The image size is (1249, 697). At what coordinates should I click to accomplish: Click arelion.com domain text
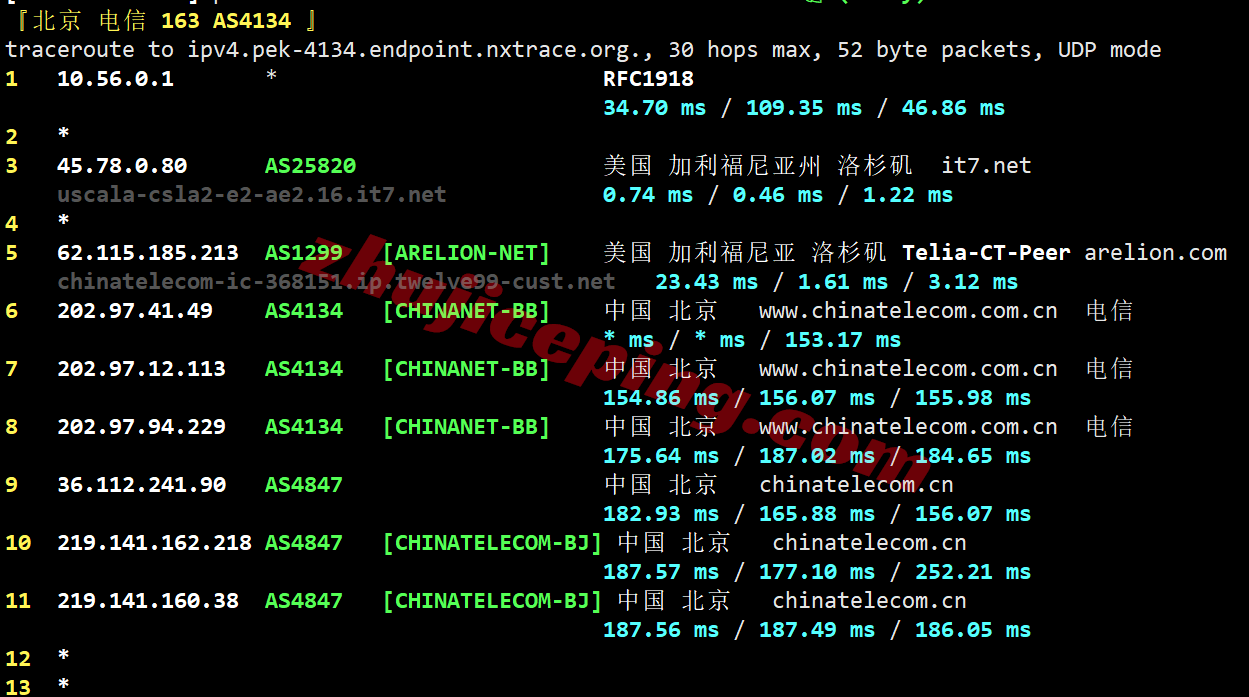1156,253
